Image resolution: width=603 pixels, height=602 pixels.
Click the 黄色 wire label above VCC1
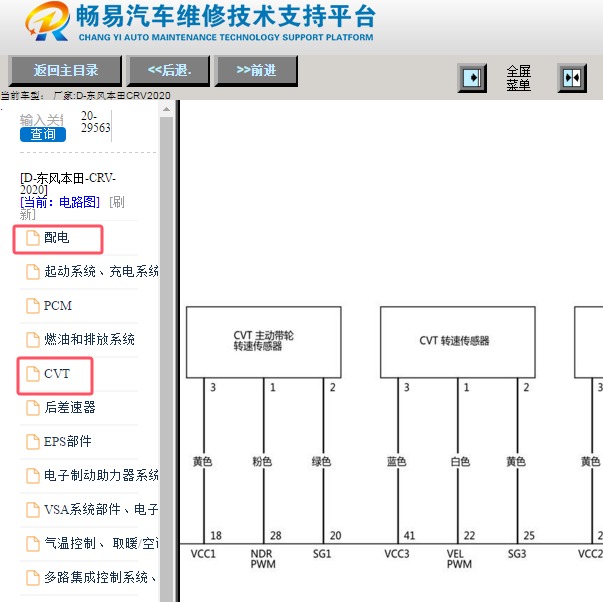(203, 461)
